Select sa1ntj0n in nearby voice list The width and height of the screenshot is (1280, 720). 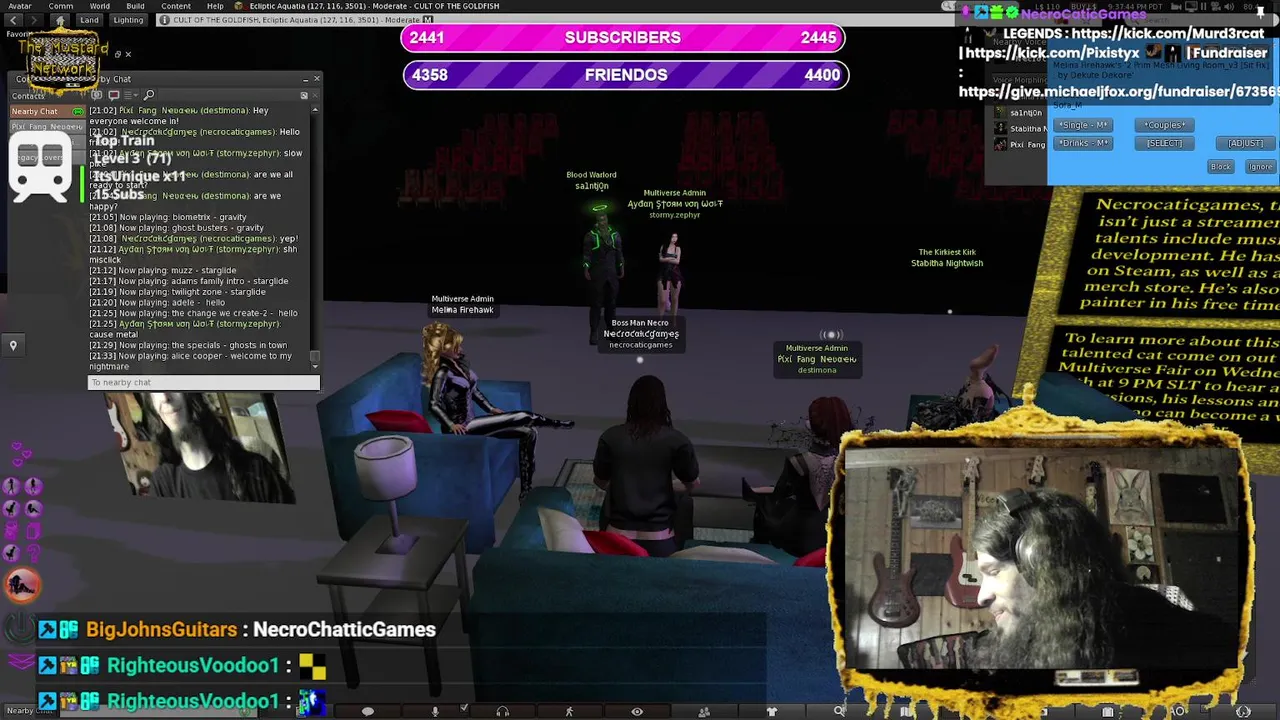click(x=1019, y=113)
